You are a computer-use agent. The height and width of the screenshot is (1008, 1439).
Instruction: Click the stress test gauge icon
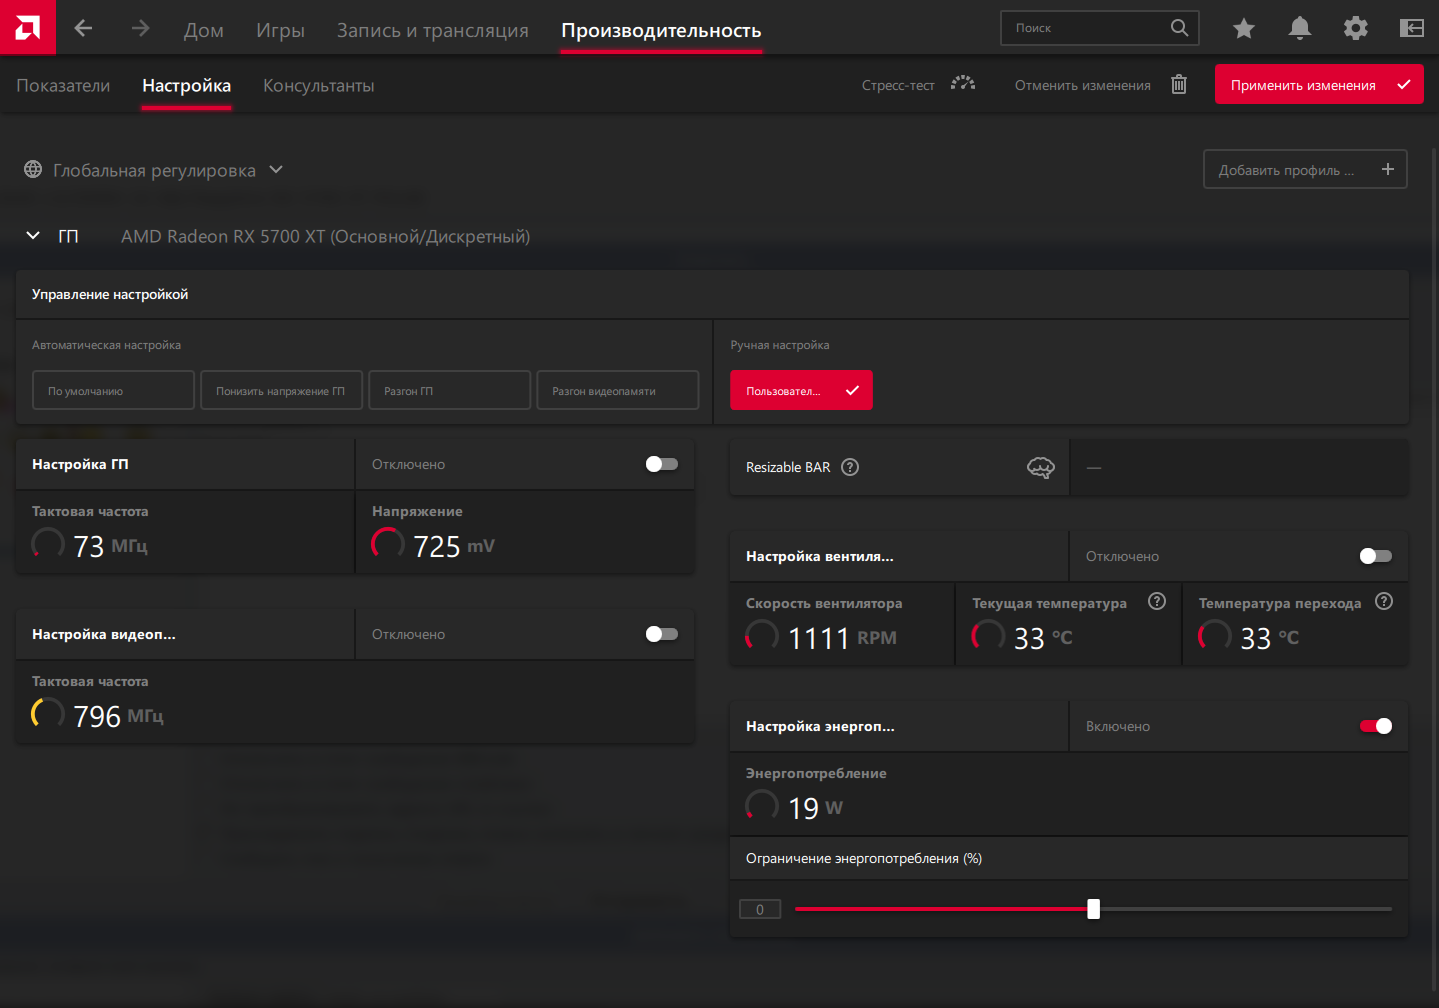pyautogui.click(x=963, y=84)
